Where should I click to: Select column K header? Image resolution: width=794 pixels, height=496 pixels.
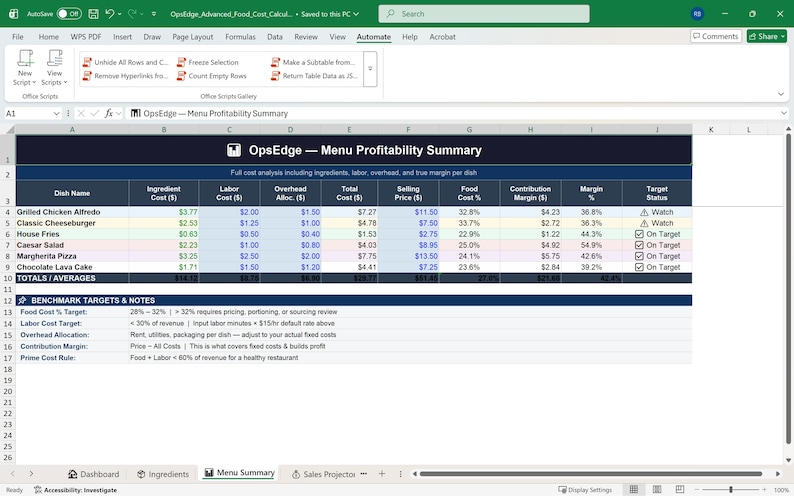(x=711, y=130)
